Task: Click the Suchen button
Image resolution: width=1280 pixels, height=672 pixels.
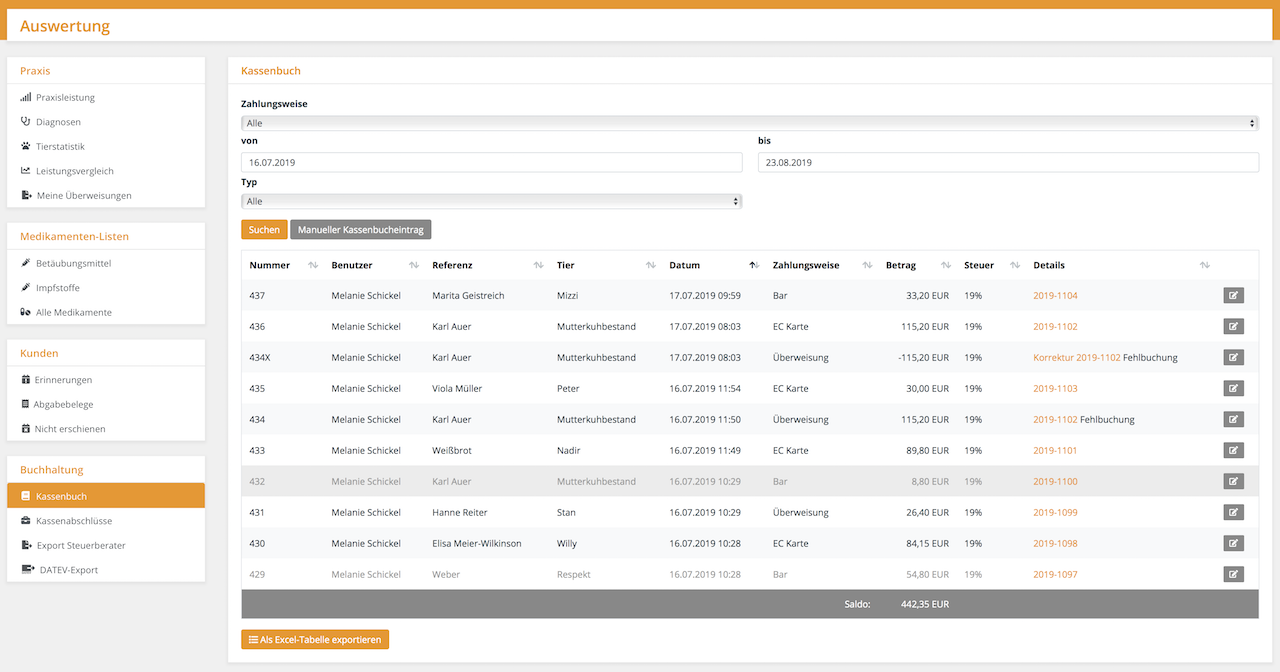Action: tap(264, 229)
